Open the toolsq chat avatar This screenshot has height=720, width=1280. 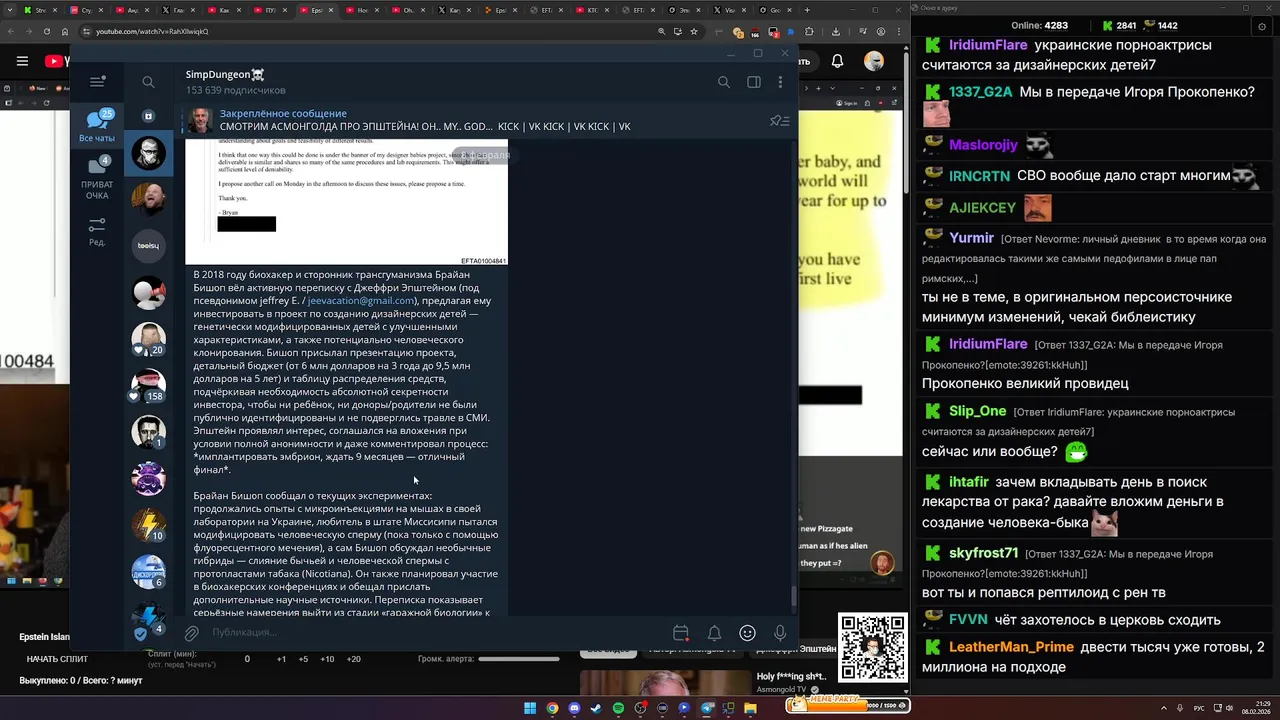(x=149, y=246)
